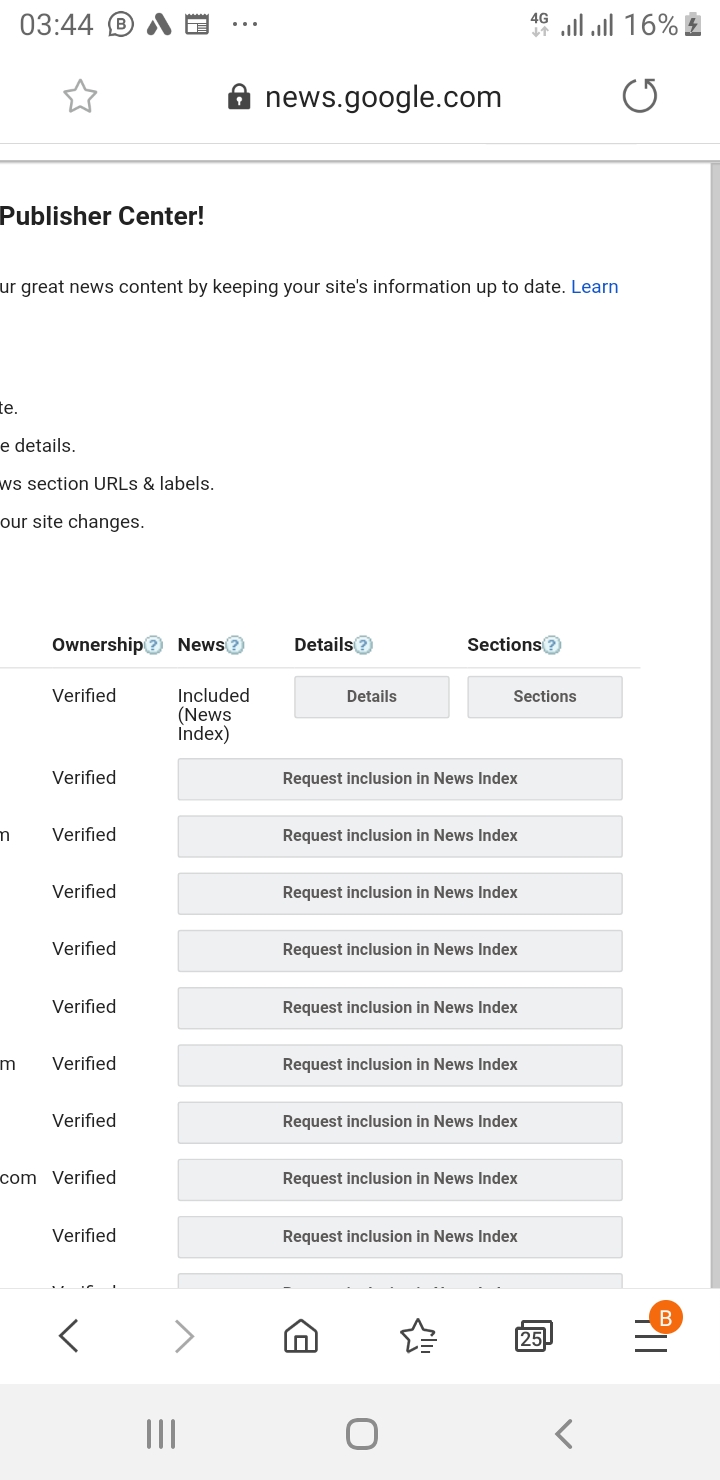Viewport: 720px width, 1480px height.
Task: Select the 'Publisher Center!' heading
Action: (102, 216)
